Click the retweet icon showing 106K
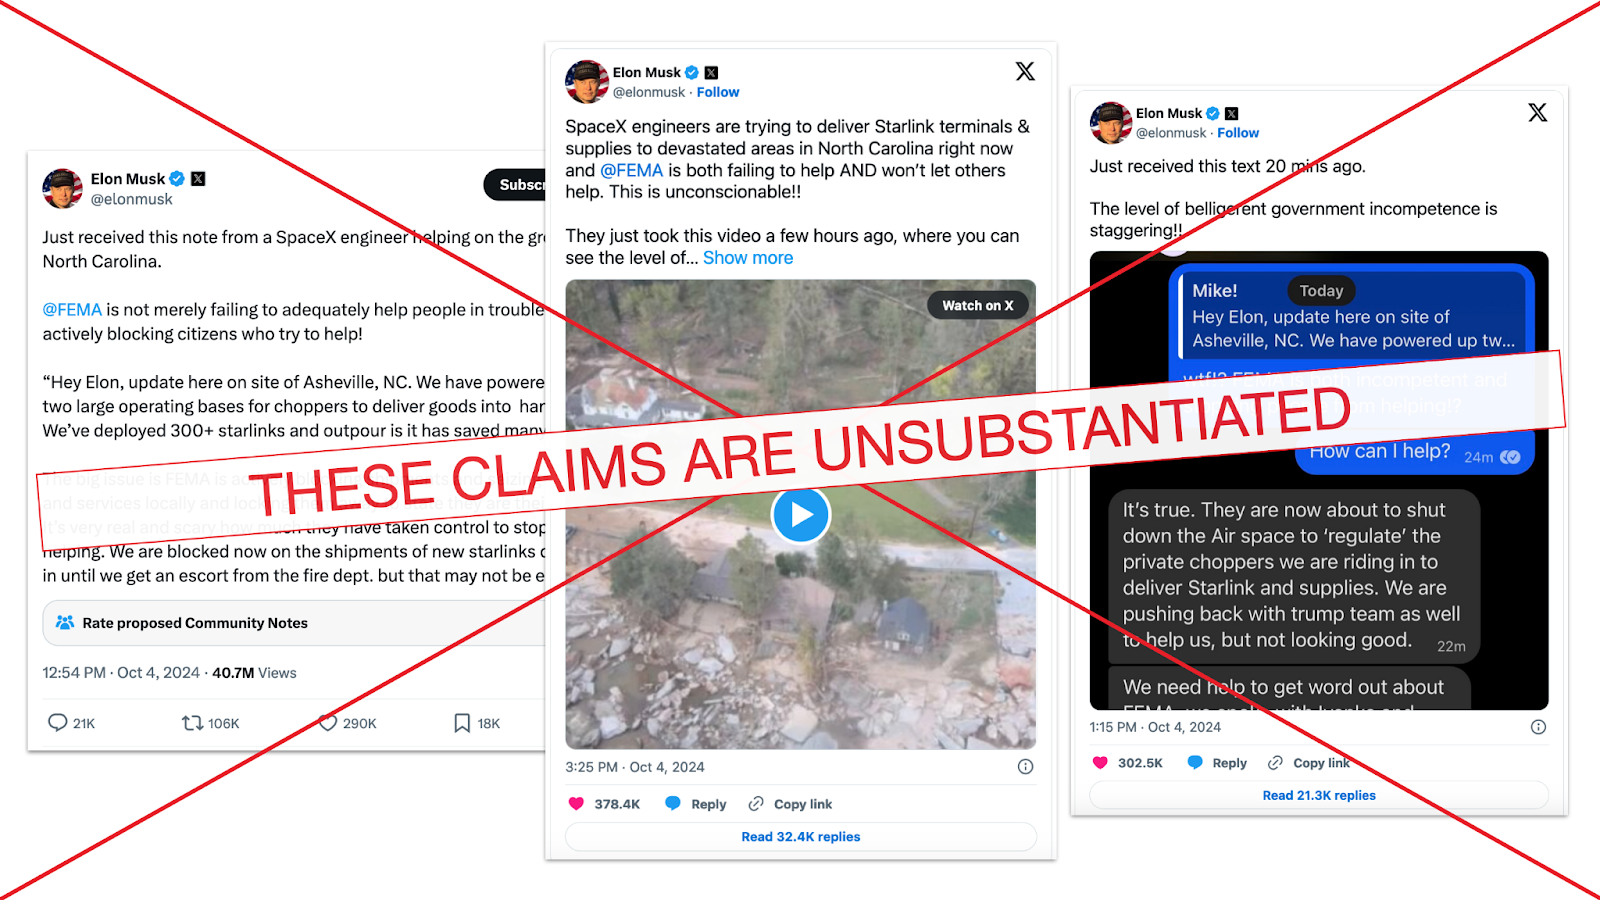This screenshot has height=900, width=1600. pos(192,722)
